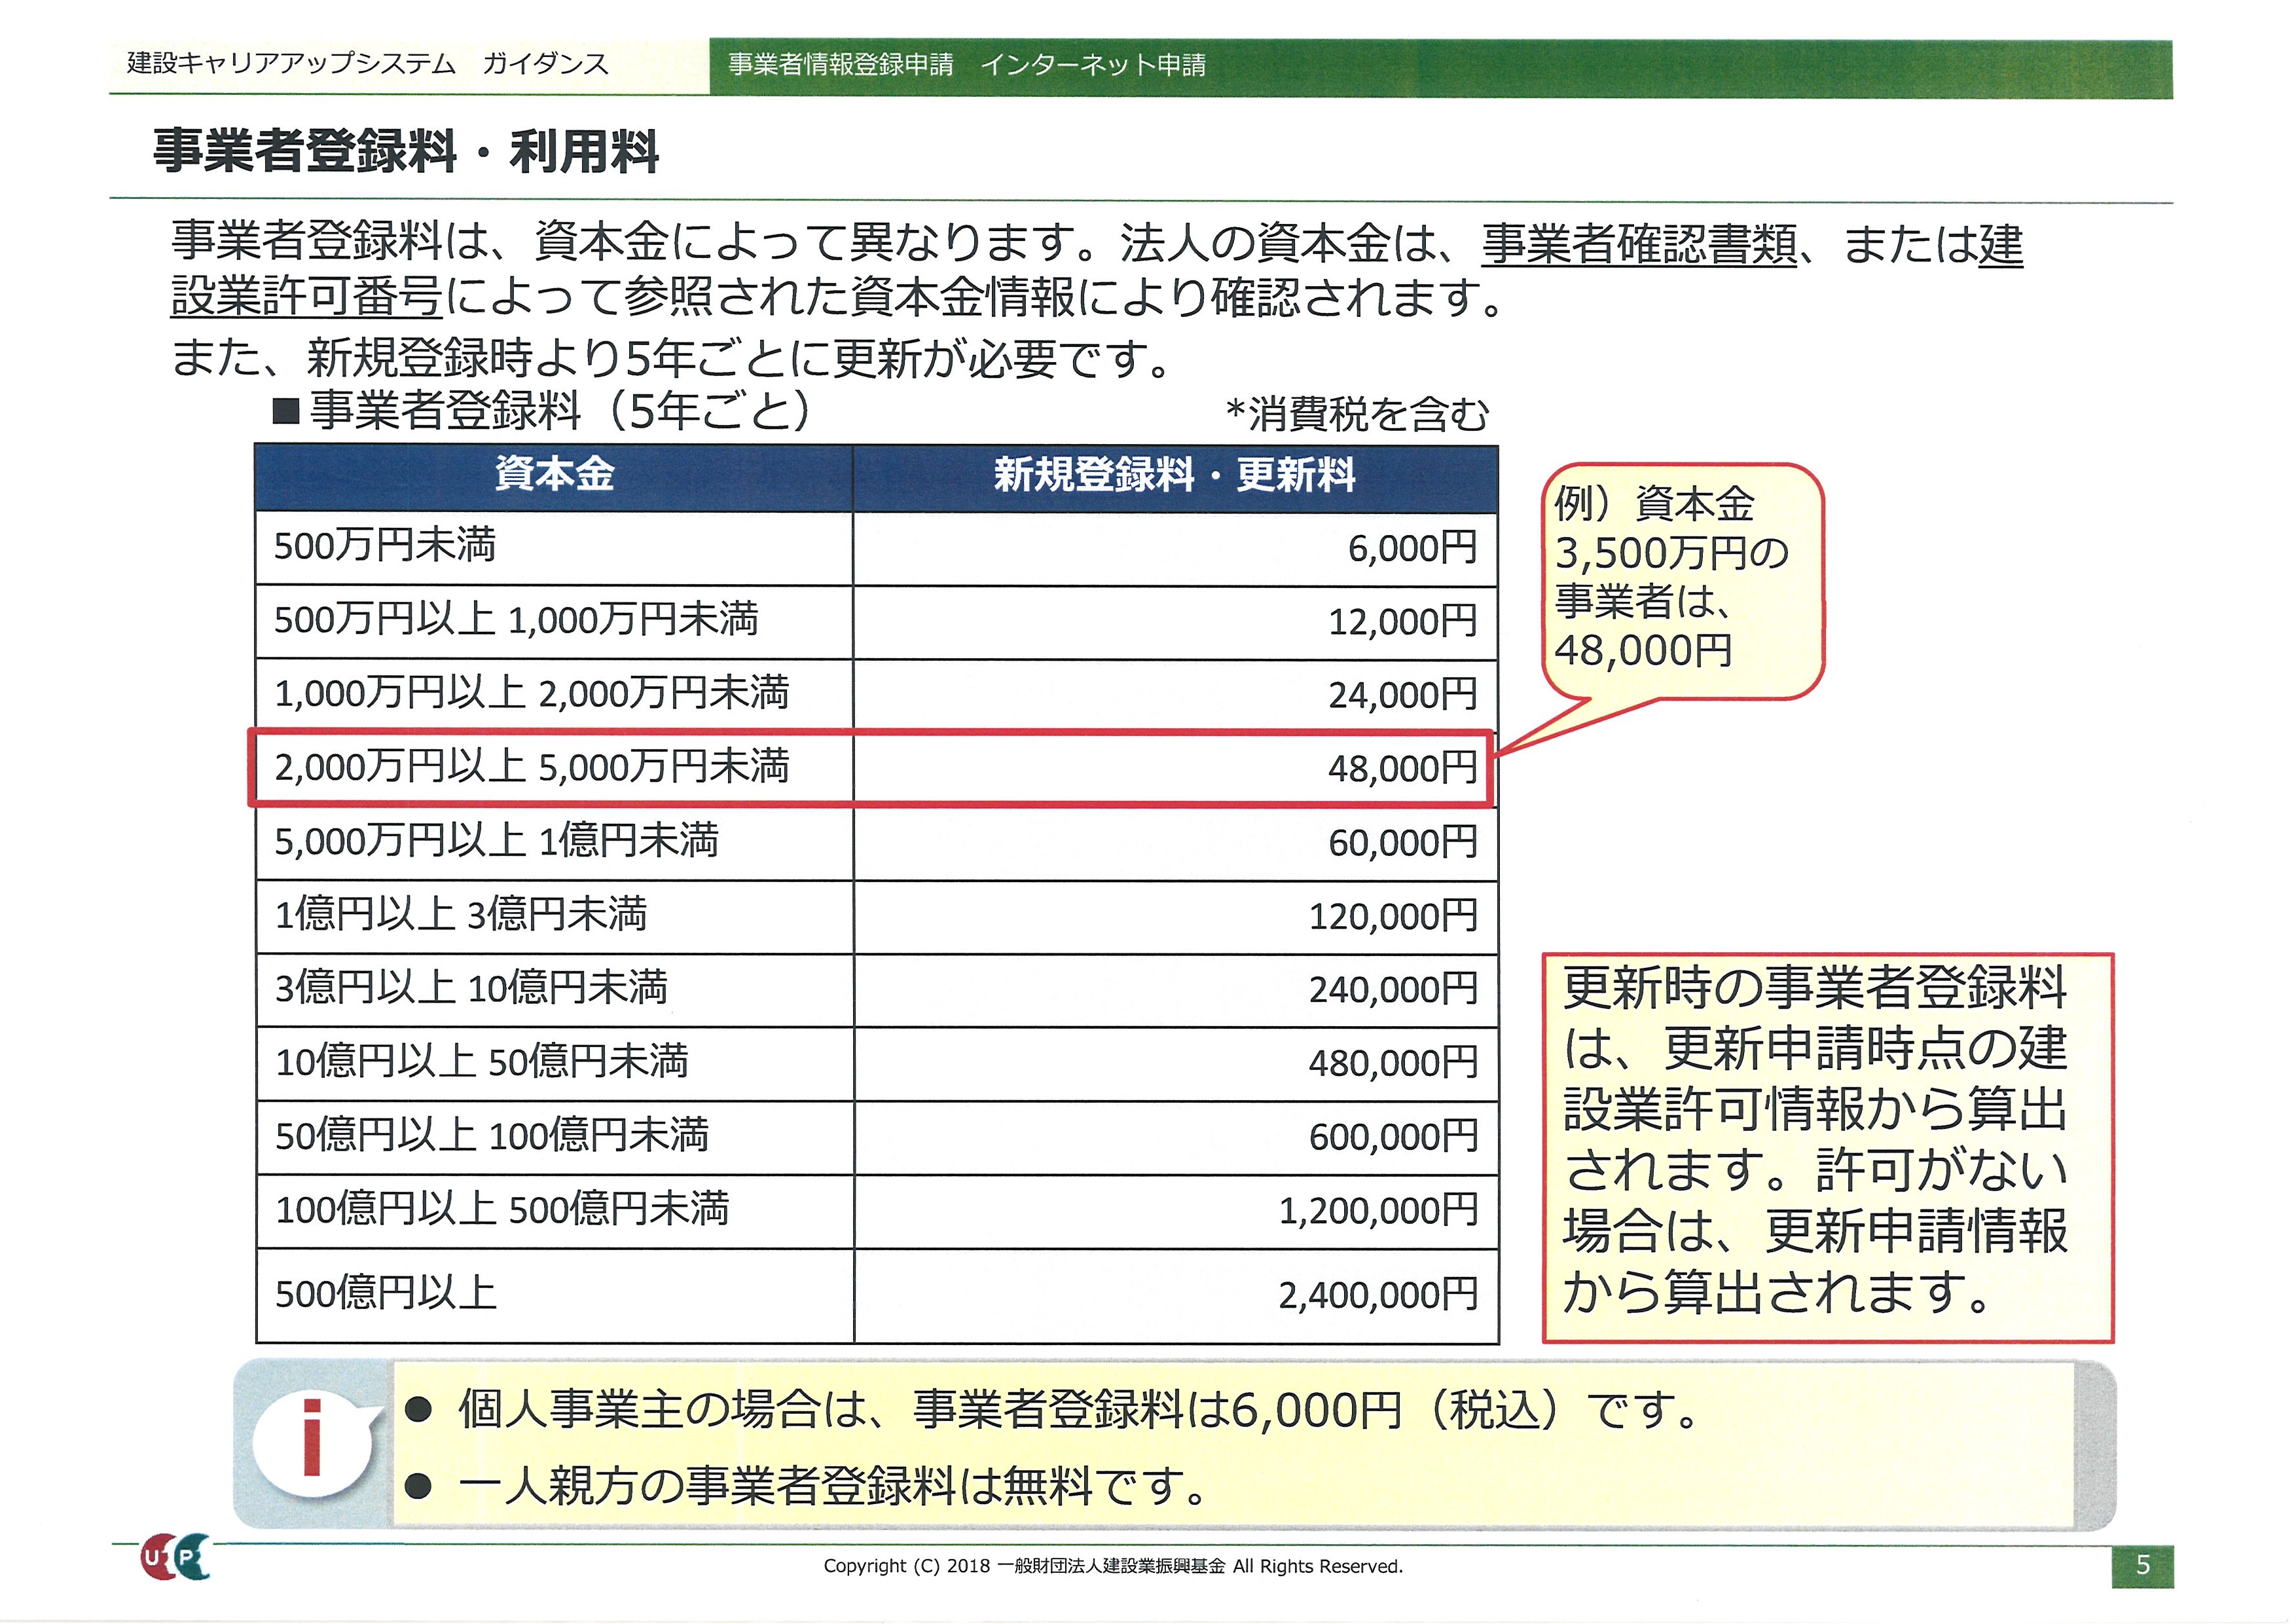Click the 資本金 table column header

tap(554, 477)
